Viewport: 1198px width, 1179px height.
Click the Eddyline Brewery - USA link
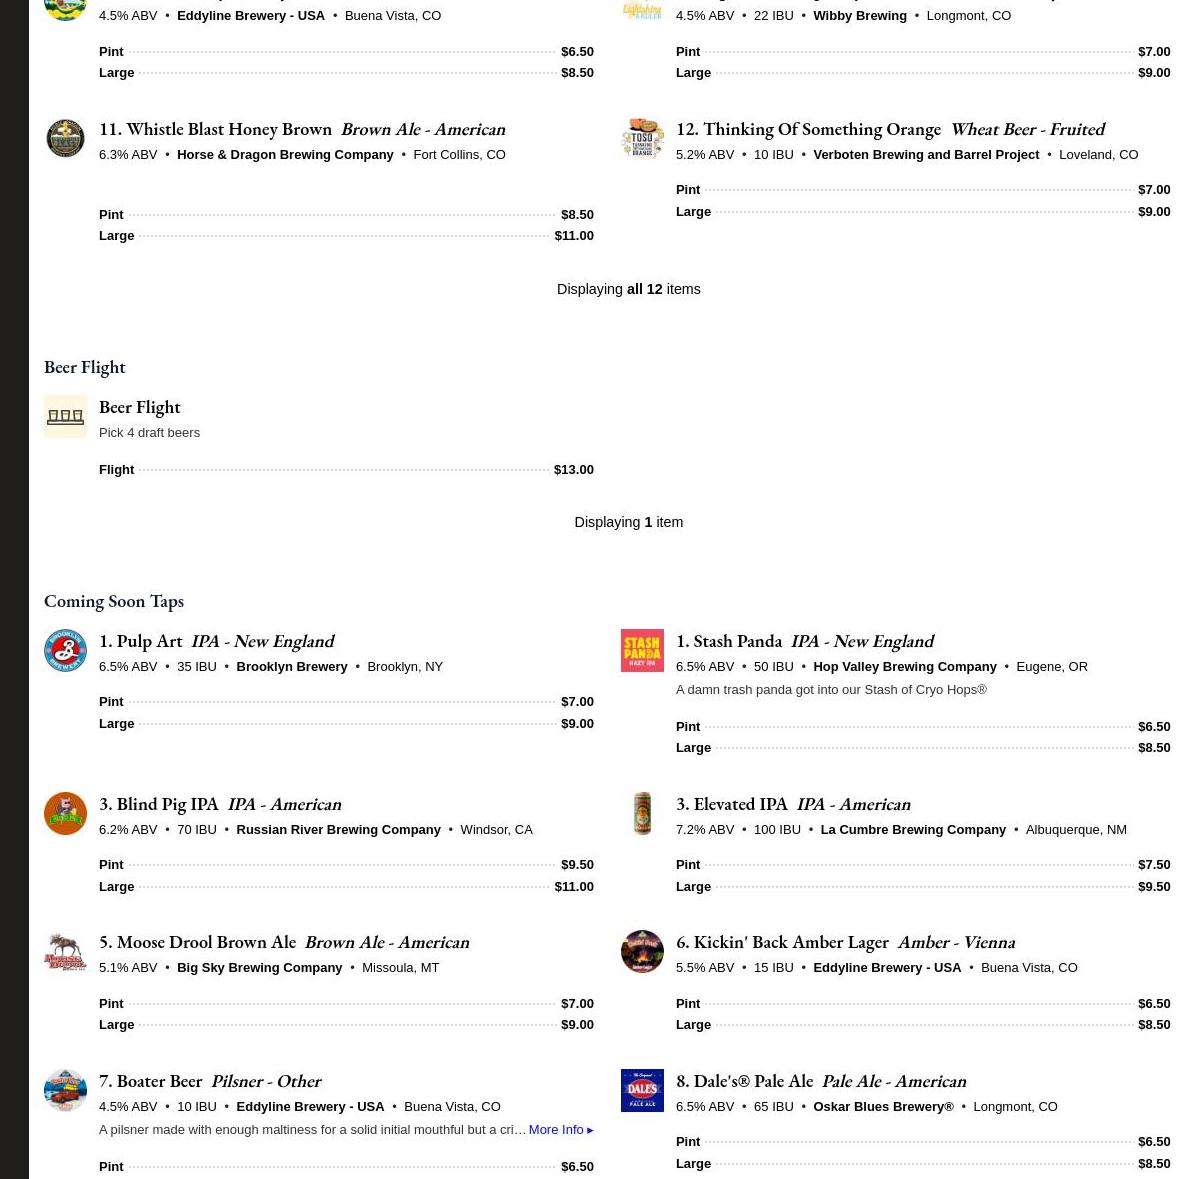click(x=251, y=15)
